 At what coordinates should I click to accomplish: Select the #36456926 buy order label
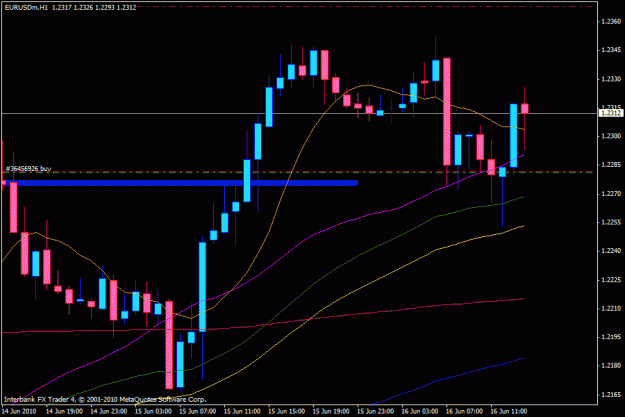(28, 169)
